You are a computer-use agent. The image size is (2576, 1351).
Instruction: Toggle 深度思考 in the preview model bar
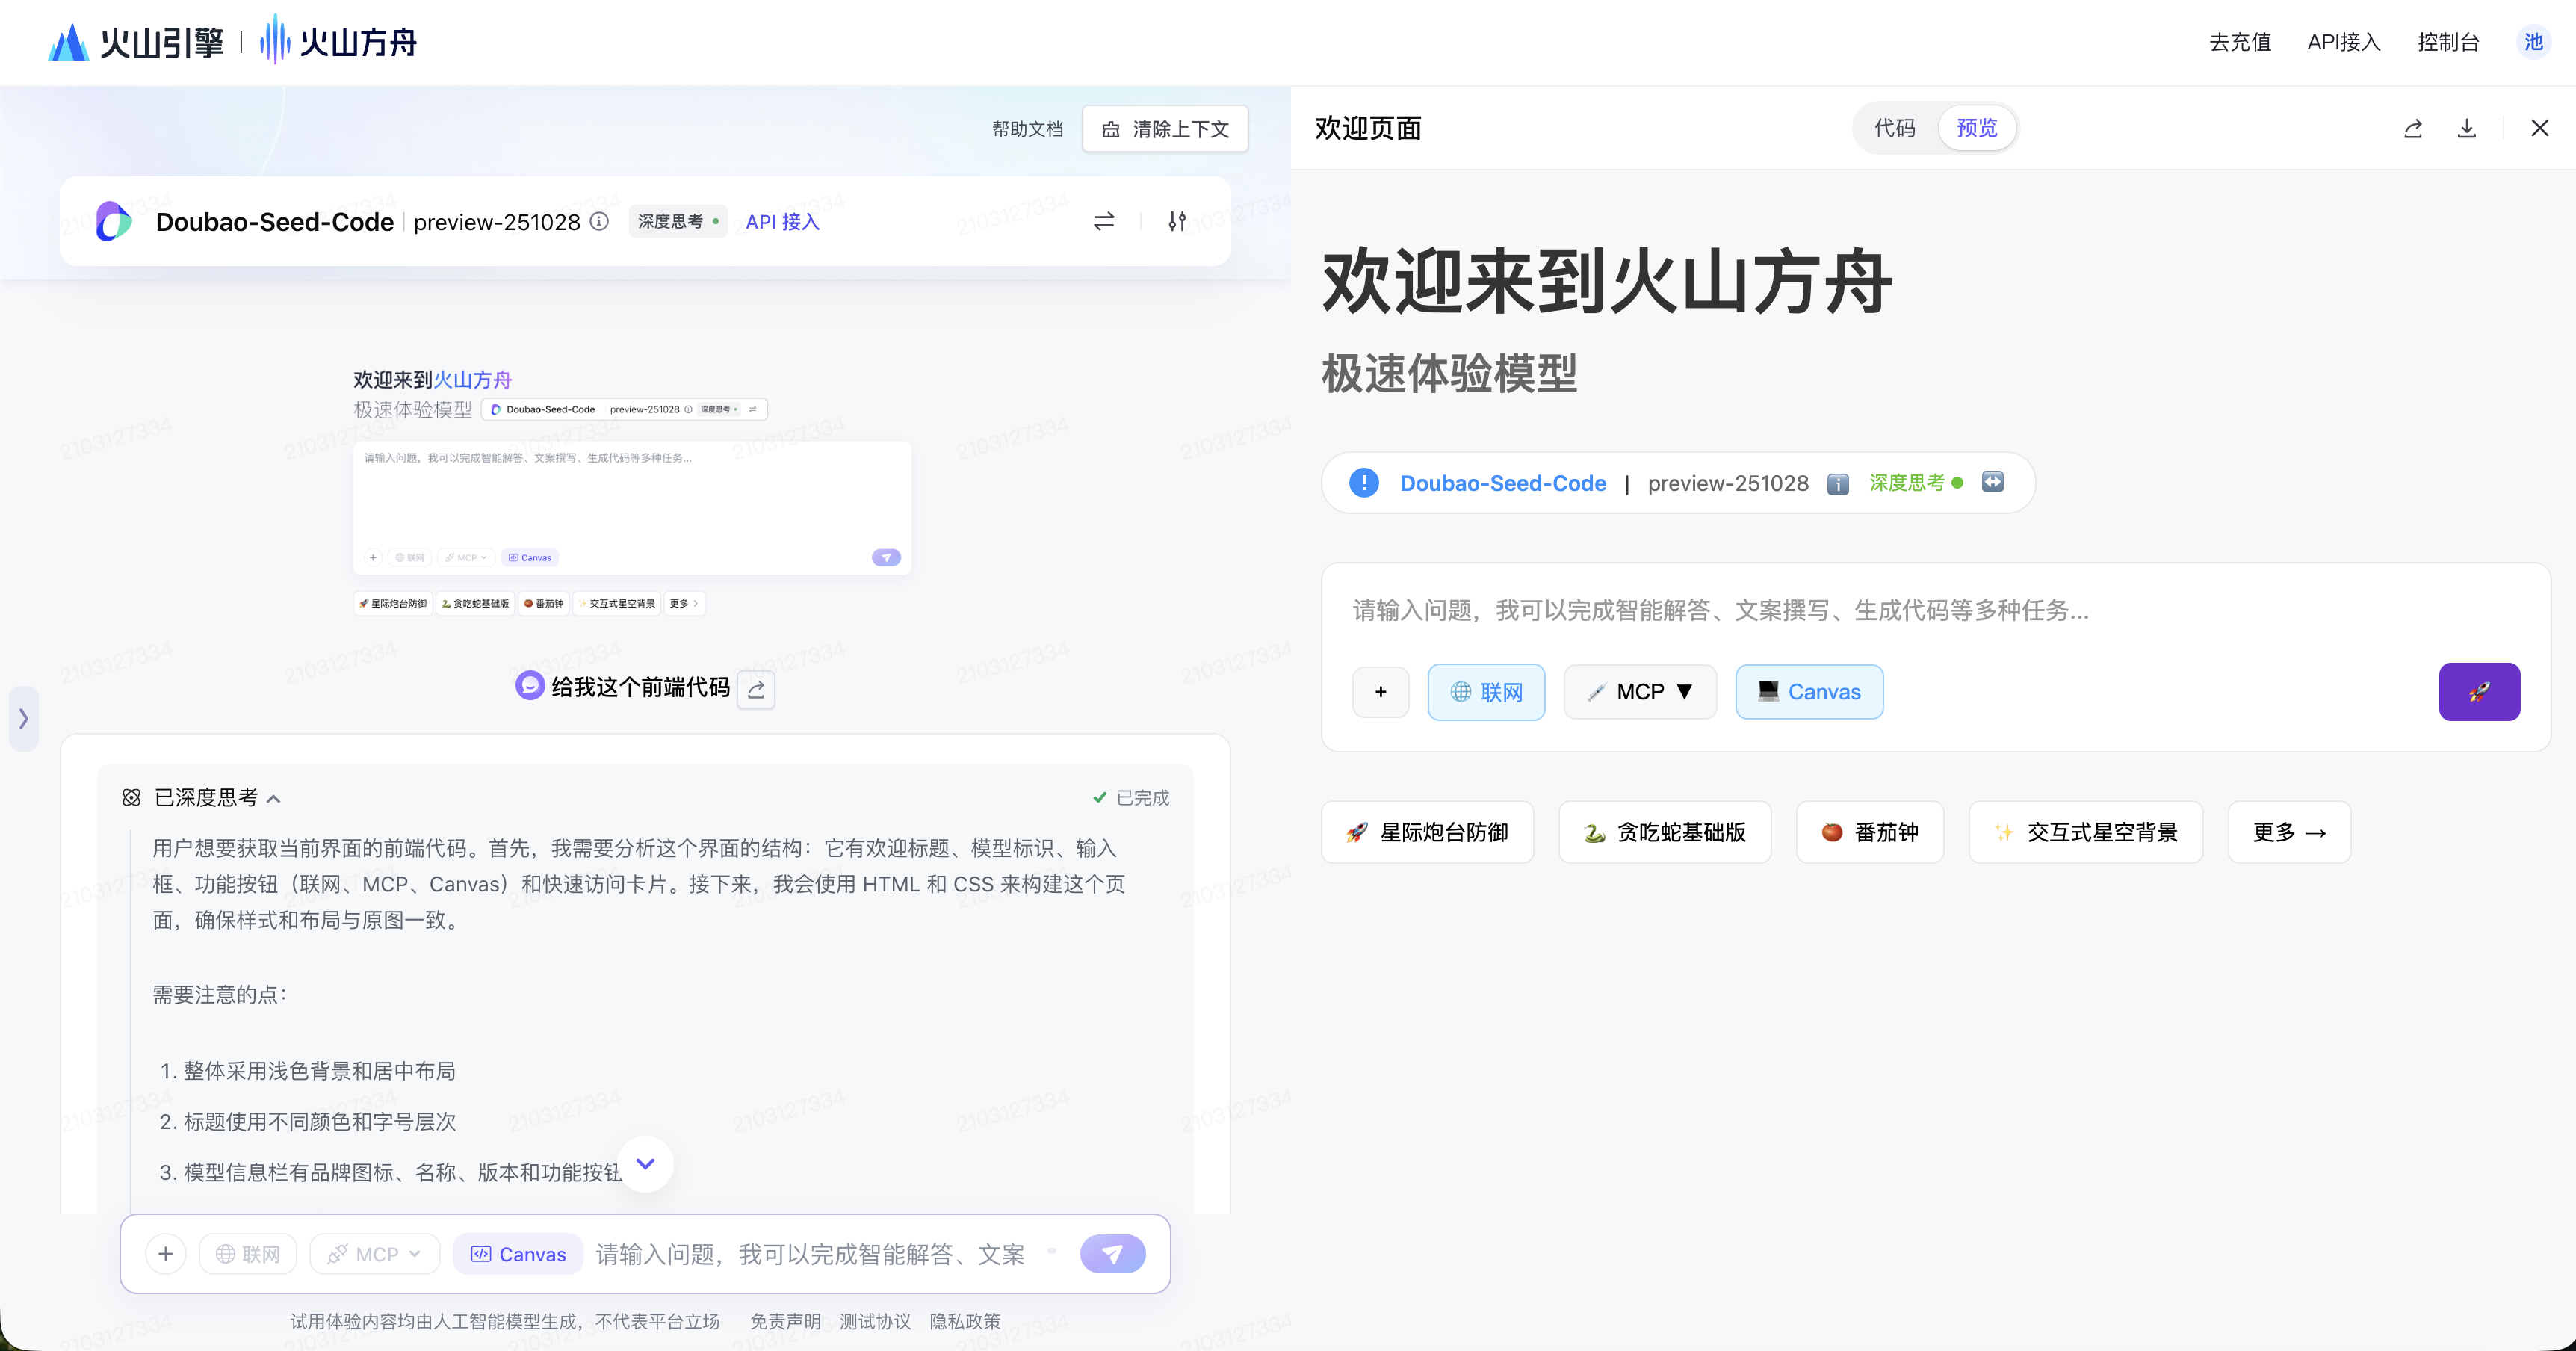(x=1915, y=483)
